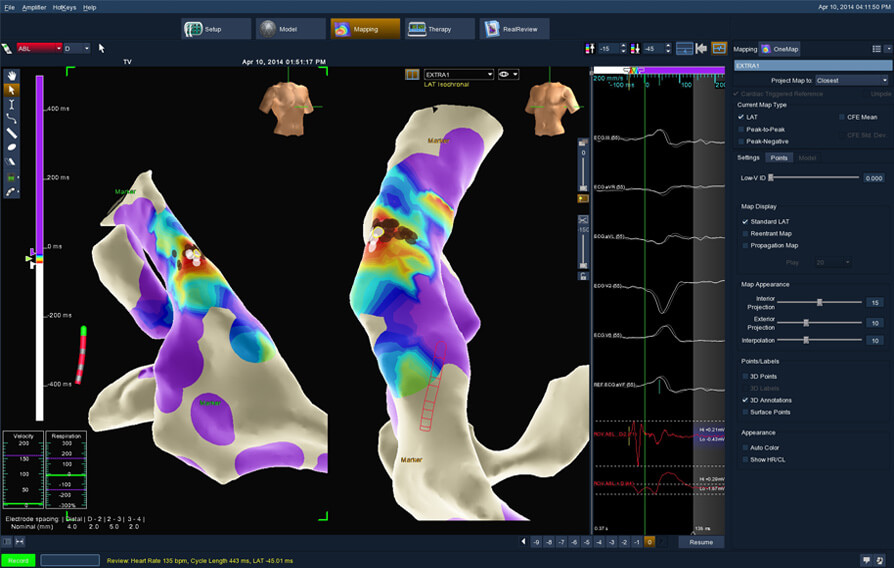Click the green Record button
894x568 pixels.
pos(18,560)
